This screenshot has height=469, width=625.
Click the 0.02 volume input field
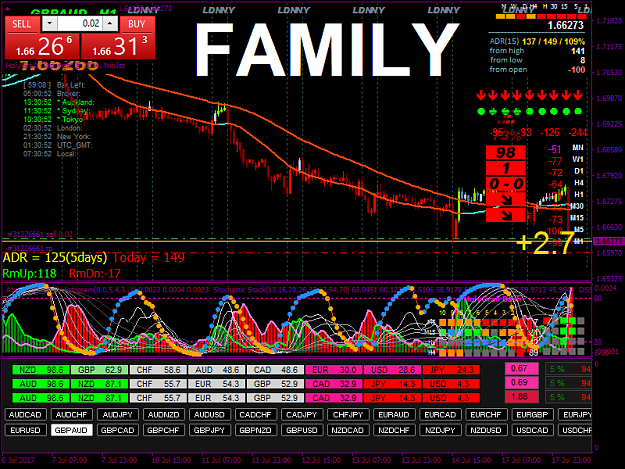tap(80, 24)
